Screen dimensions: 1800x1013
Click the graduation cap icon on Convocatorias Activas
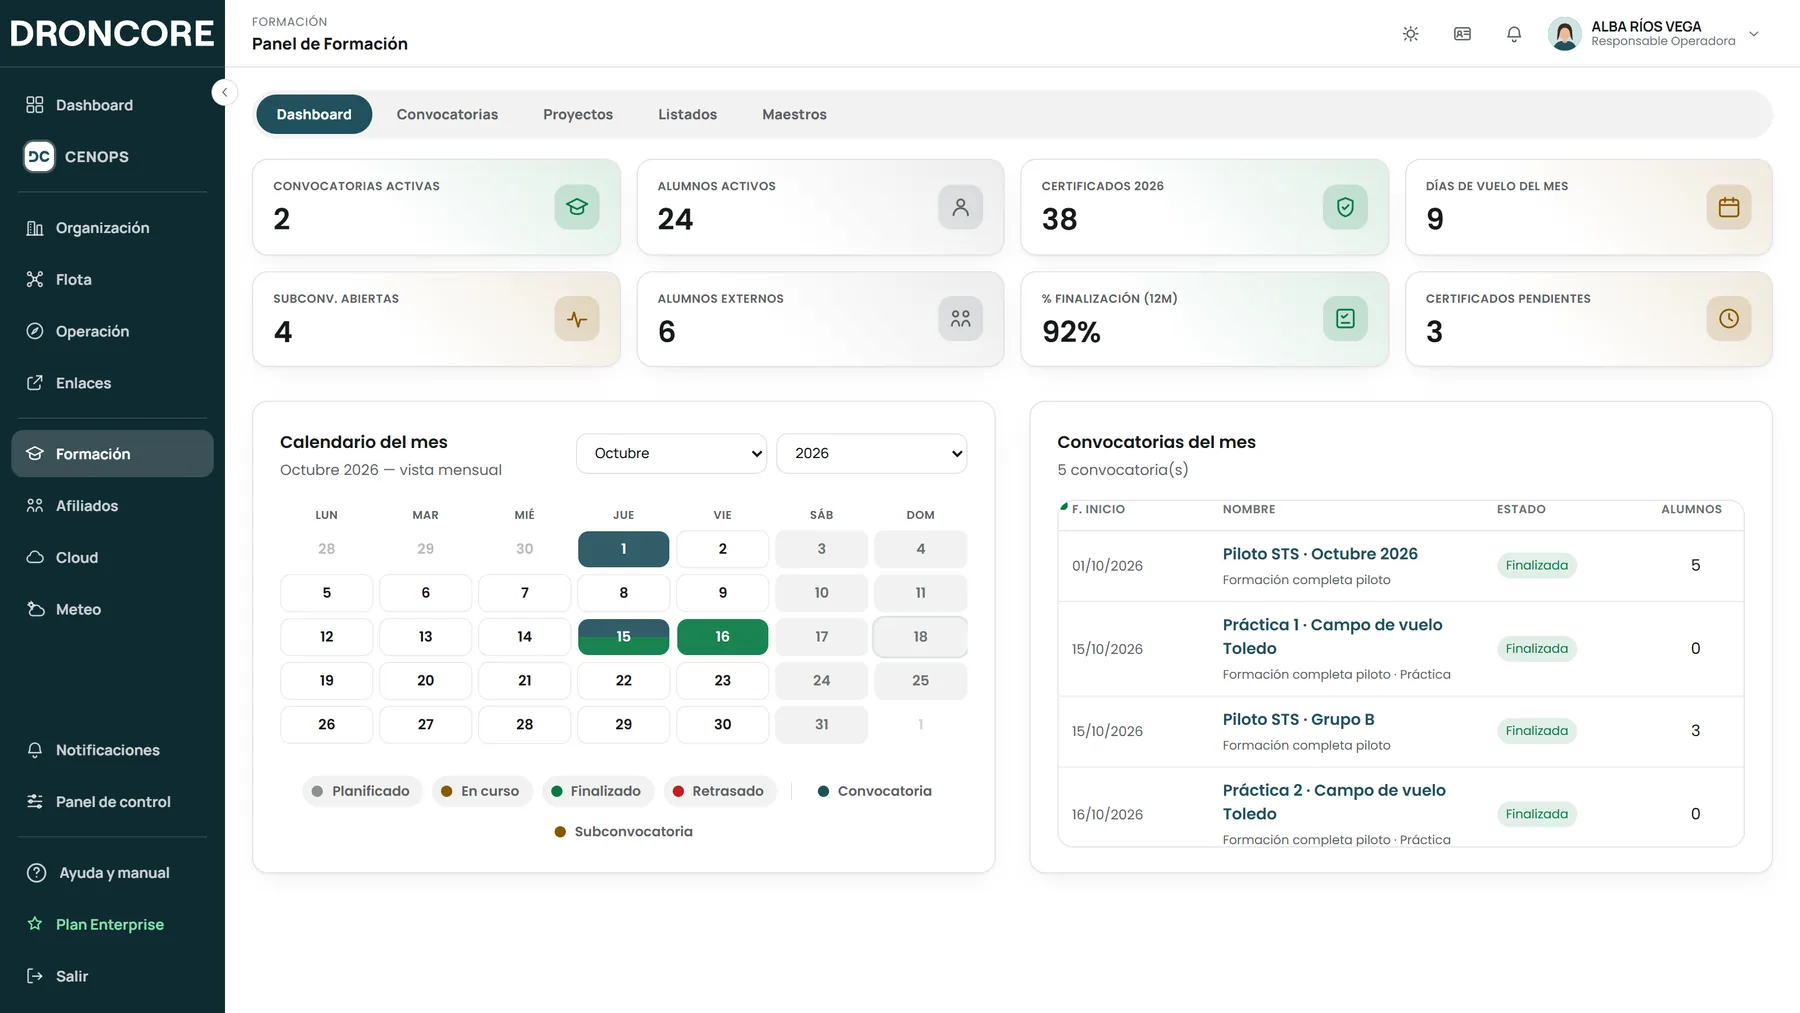(x=577, y=207)
